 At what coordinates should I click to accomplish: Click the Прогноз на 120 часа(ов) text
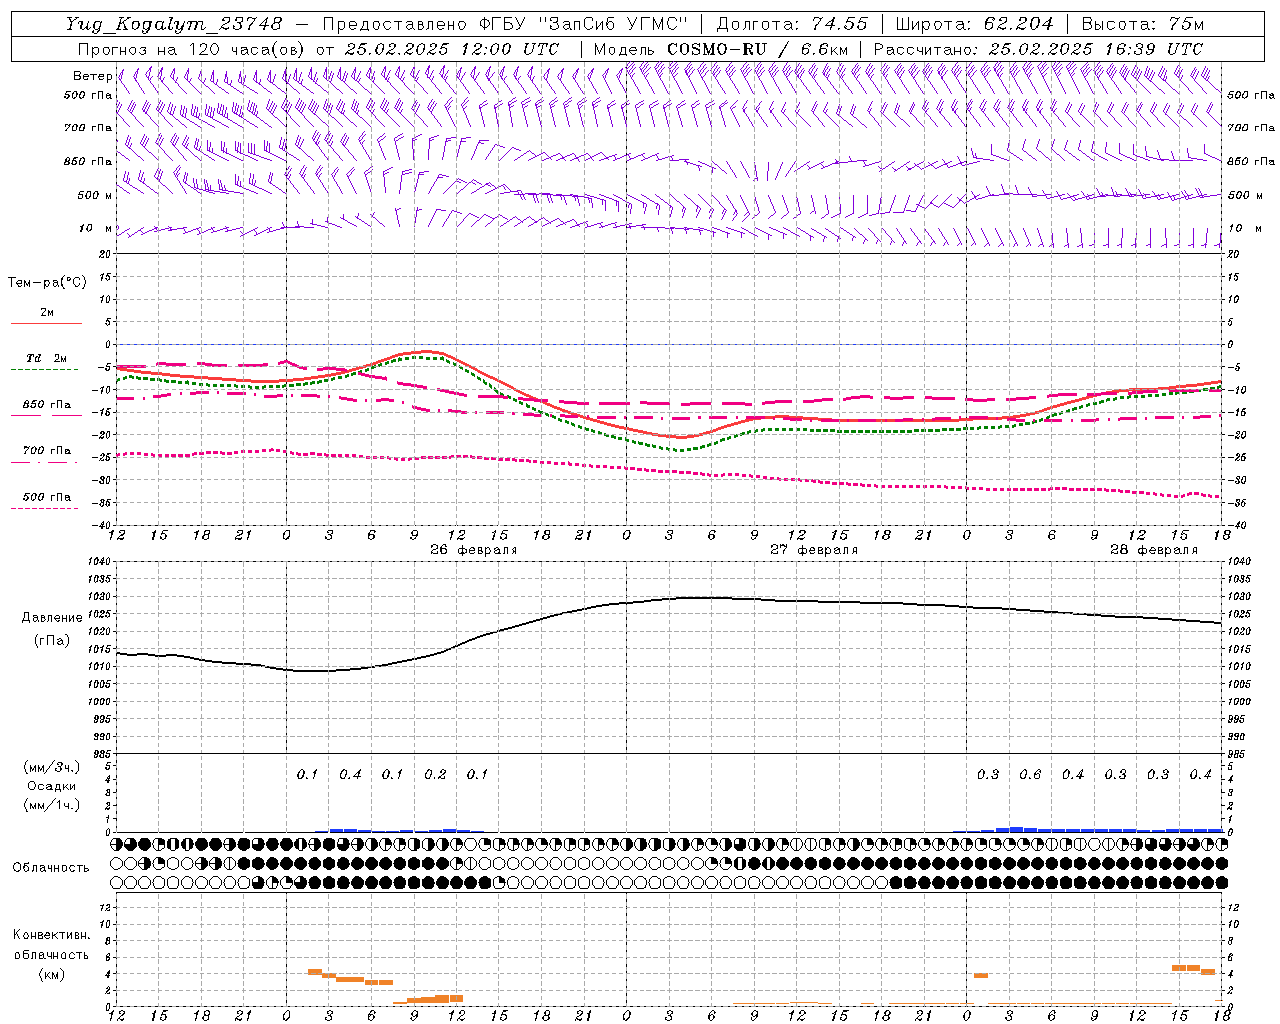click(192, 49)
